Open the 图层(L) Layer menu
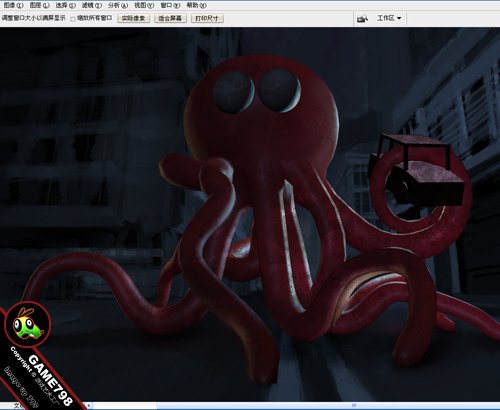 coord(39,5)
